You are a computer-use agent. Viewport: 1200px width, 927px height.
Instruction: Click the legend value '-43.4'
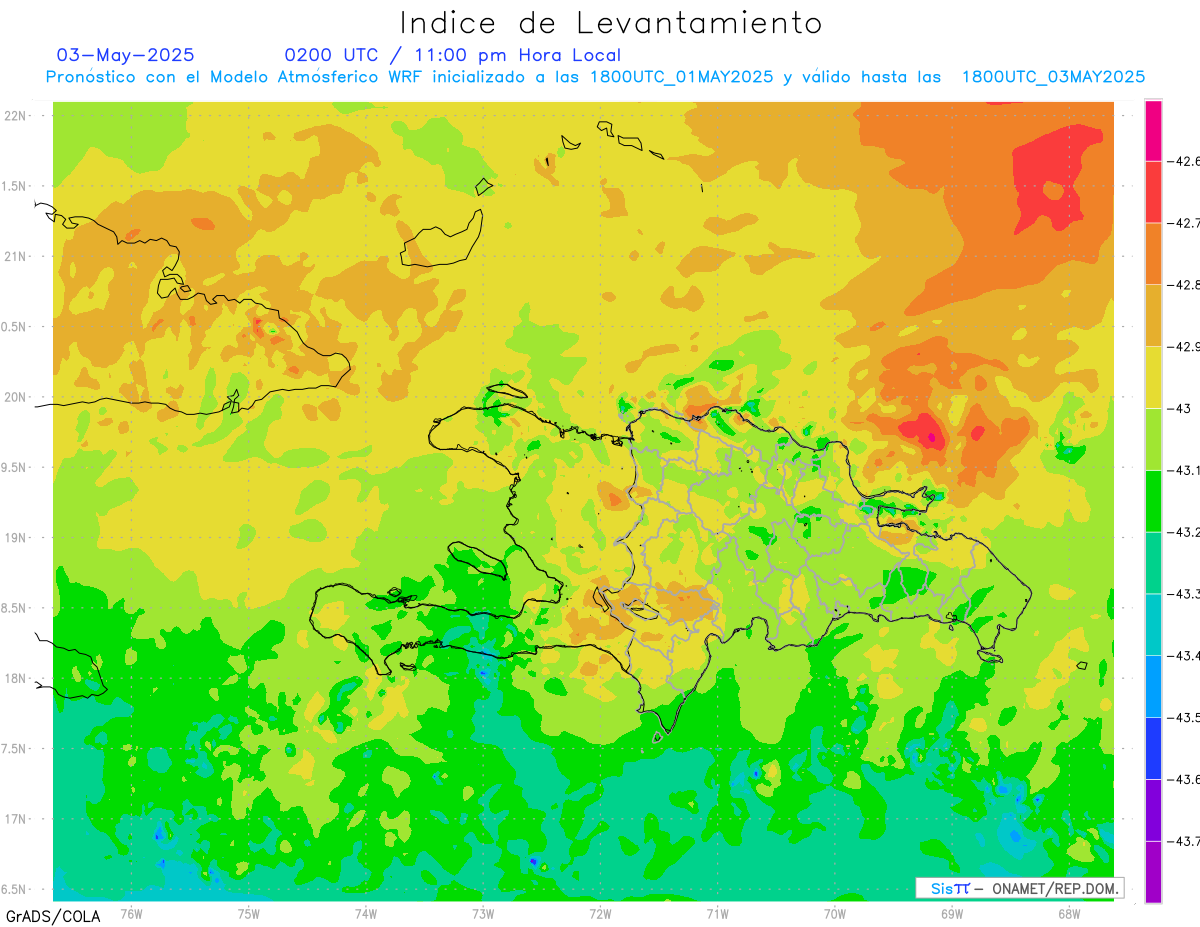click(x=1184, y=656)
